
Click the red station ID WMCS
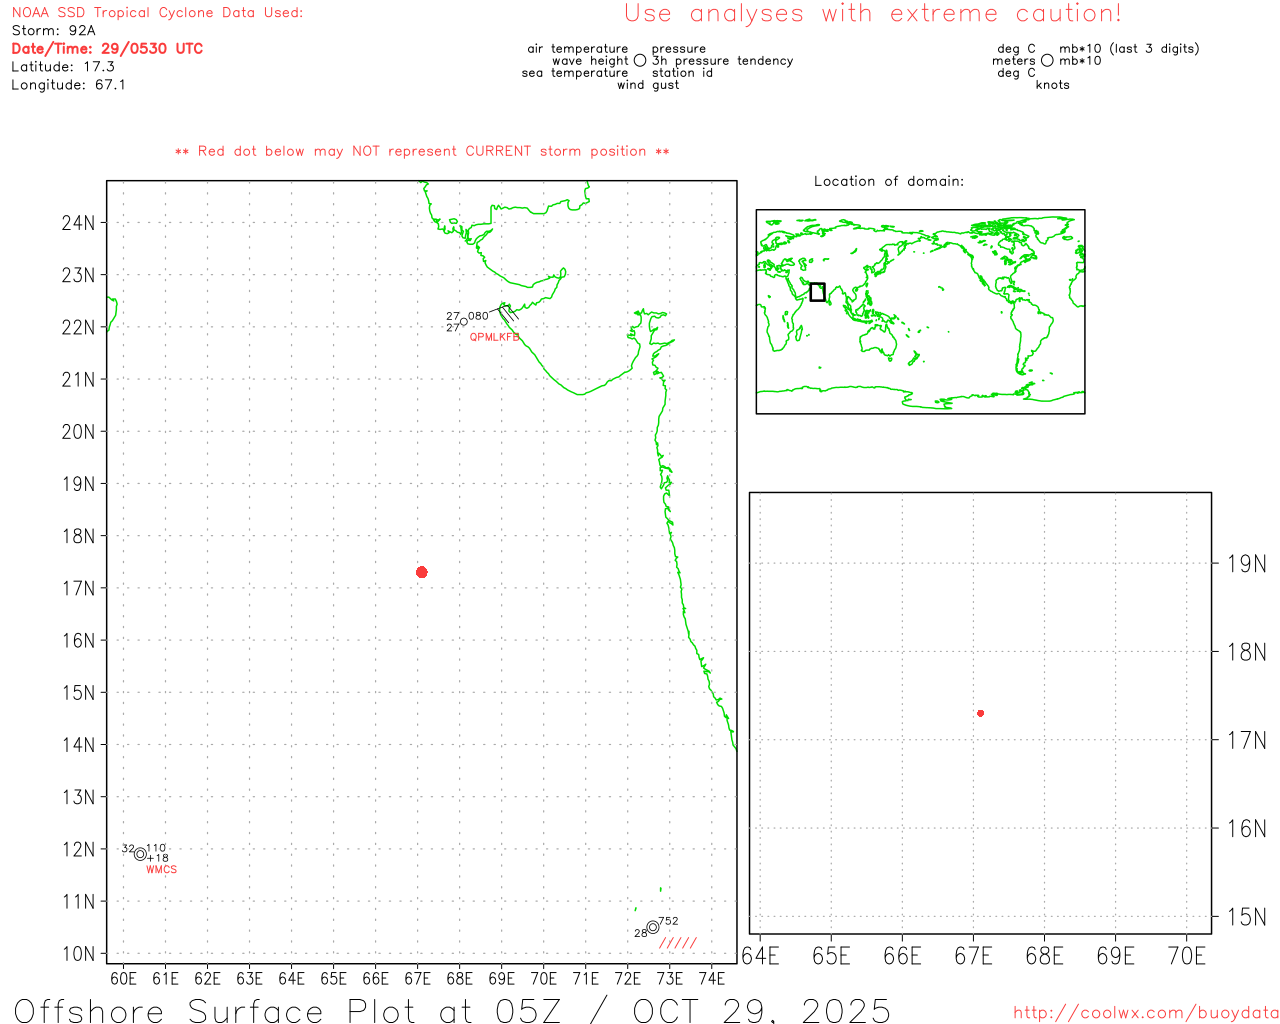point(161,870)
